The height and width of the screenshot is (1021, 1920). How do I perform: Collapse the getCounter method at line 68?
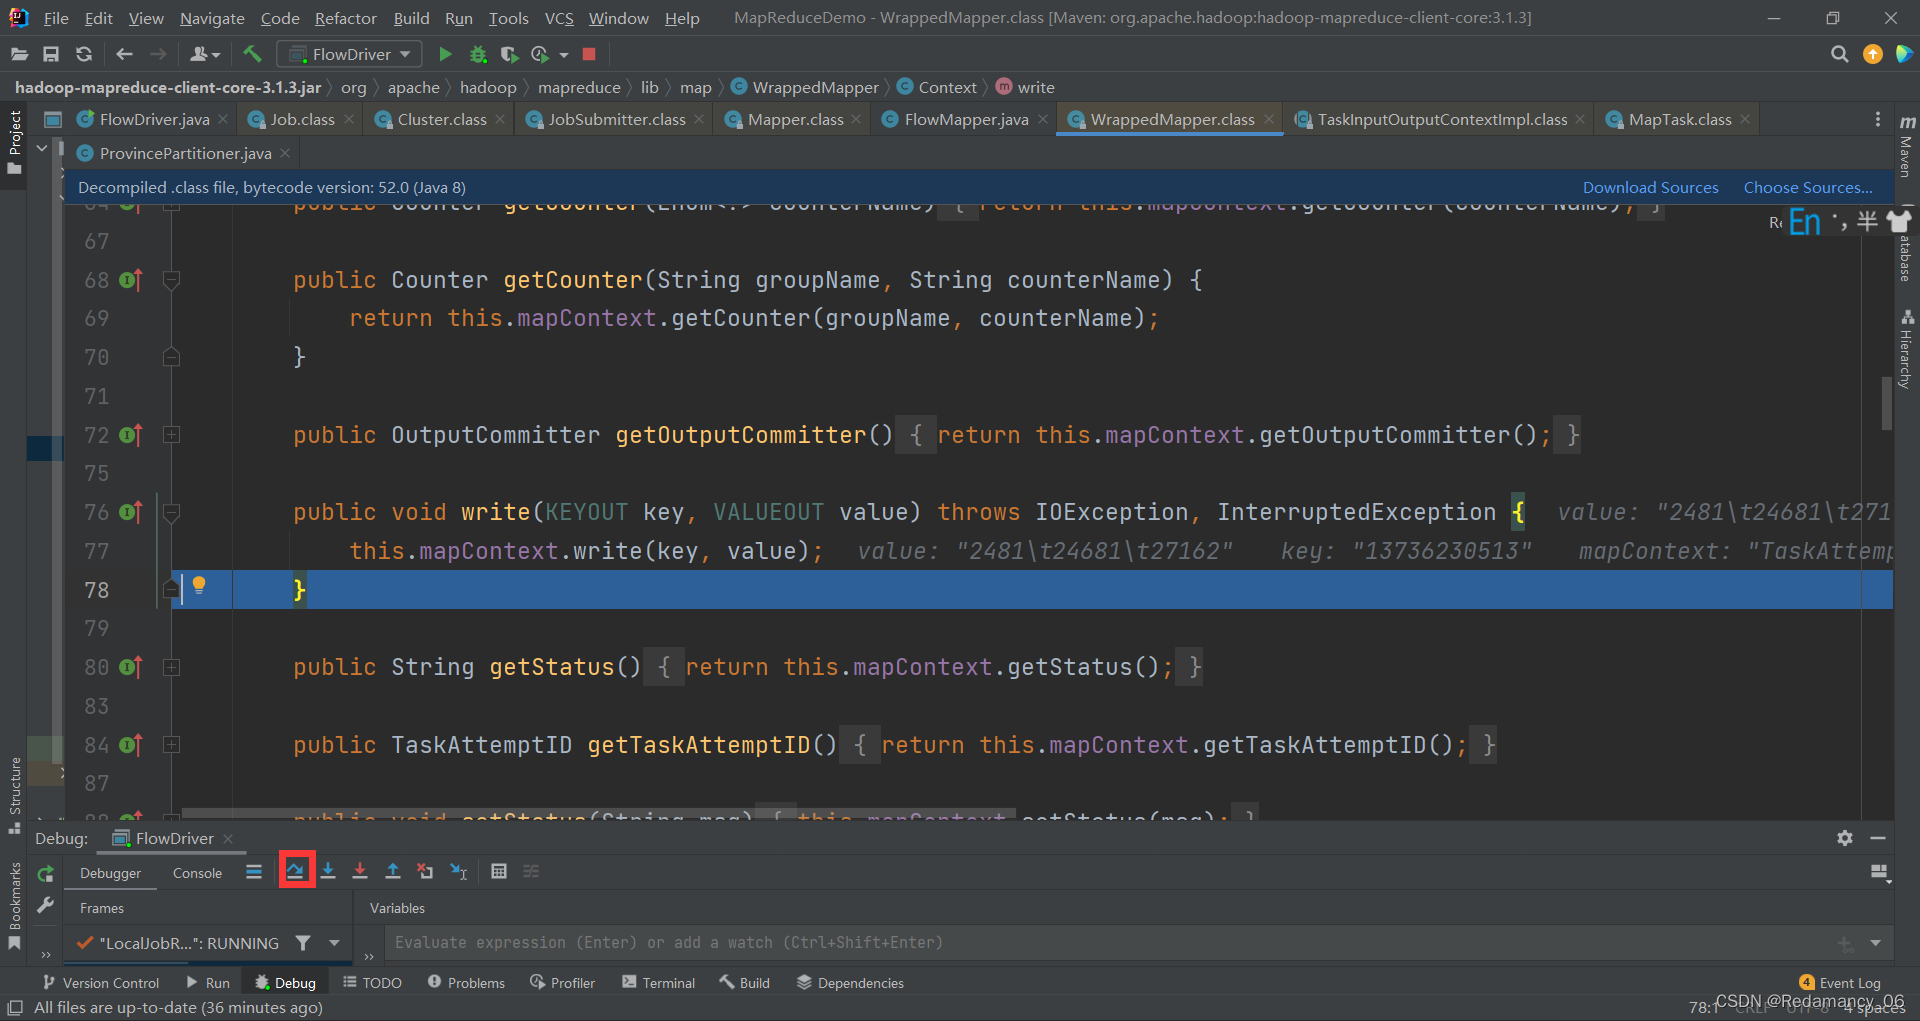(x=171, y=280)
